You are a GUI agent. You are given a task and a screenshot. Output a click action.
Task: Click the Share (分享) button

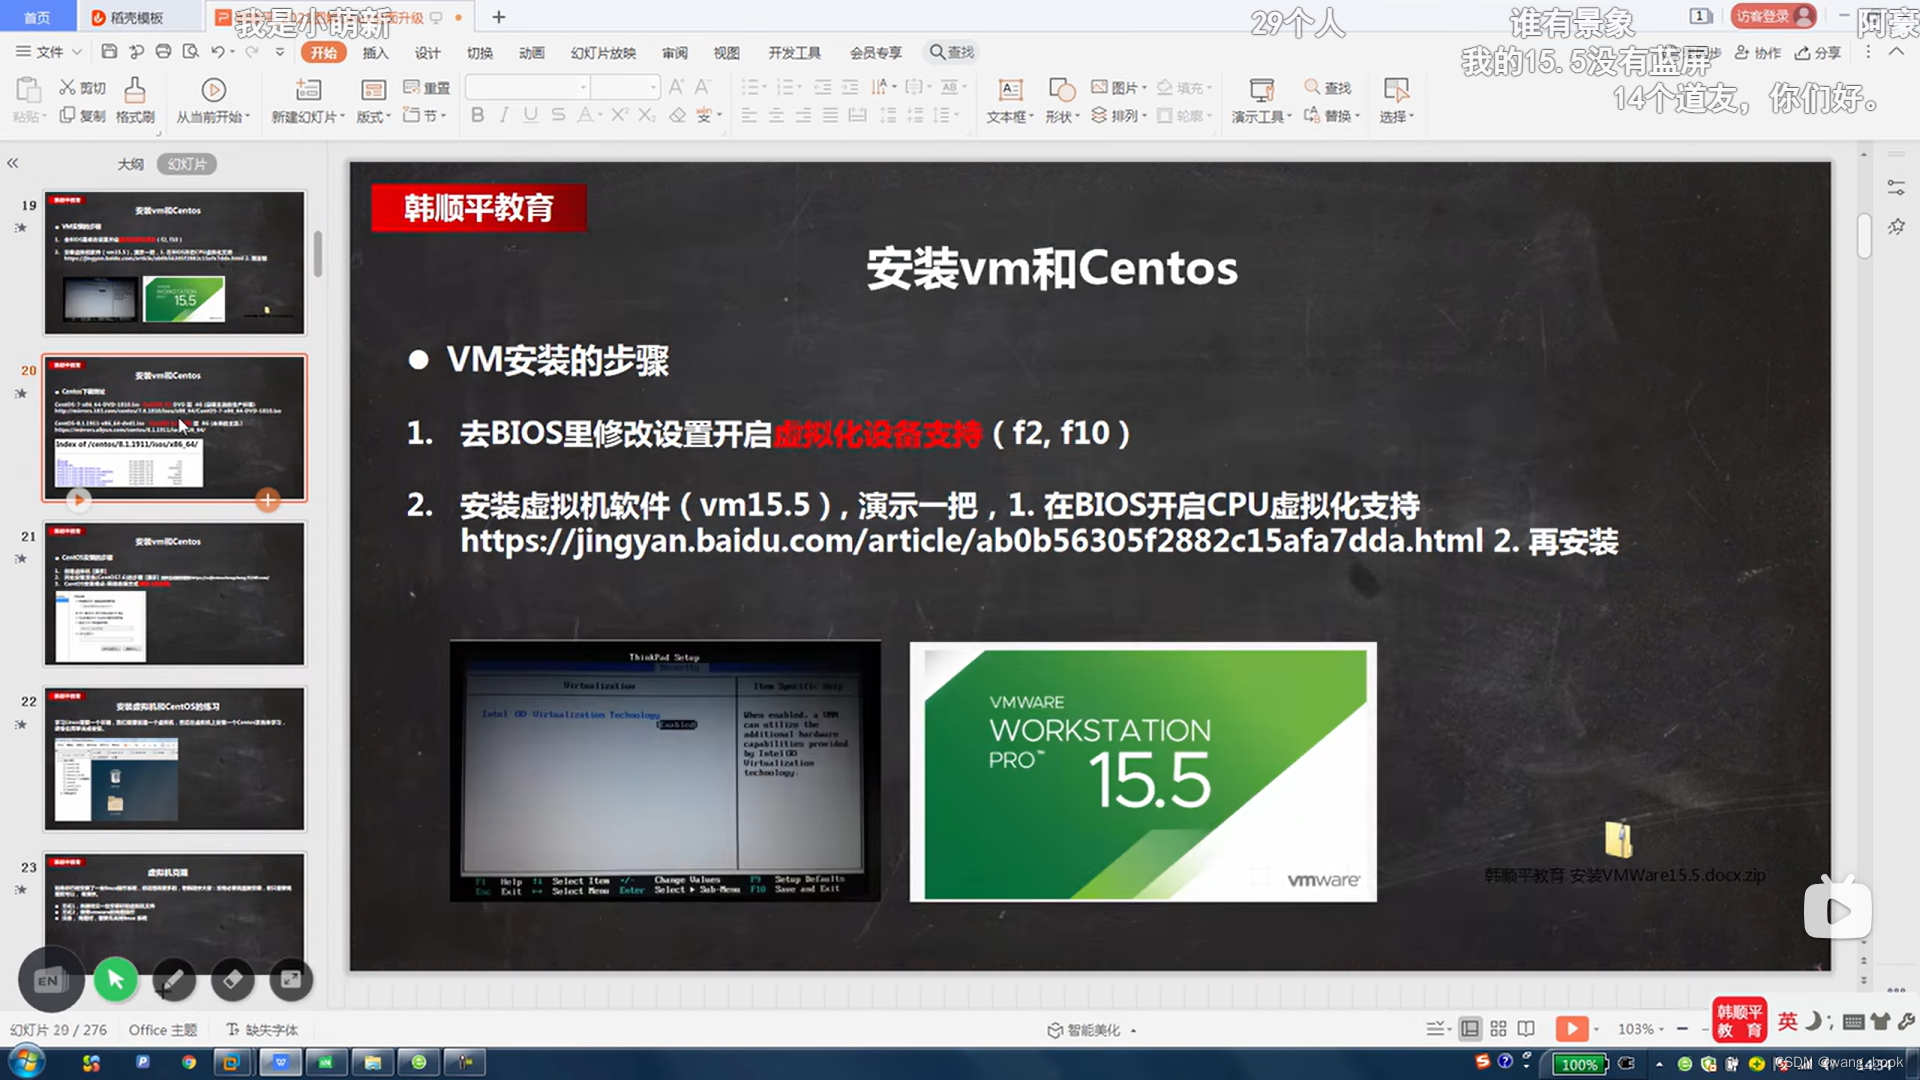point(1818,53)
